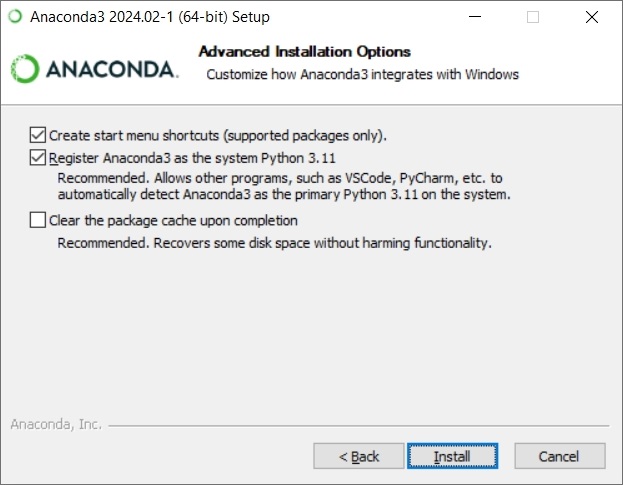Click the VSCode, PyCharm recommendation description
Viewport: 623px width, 485px height.
pos(284,186)
